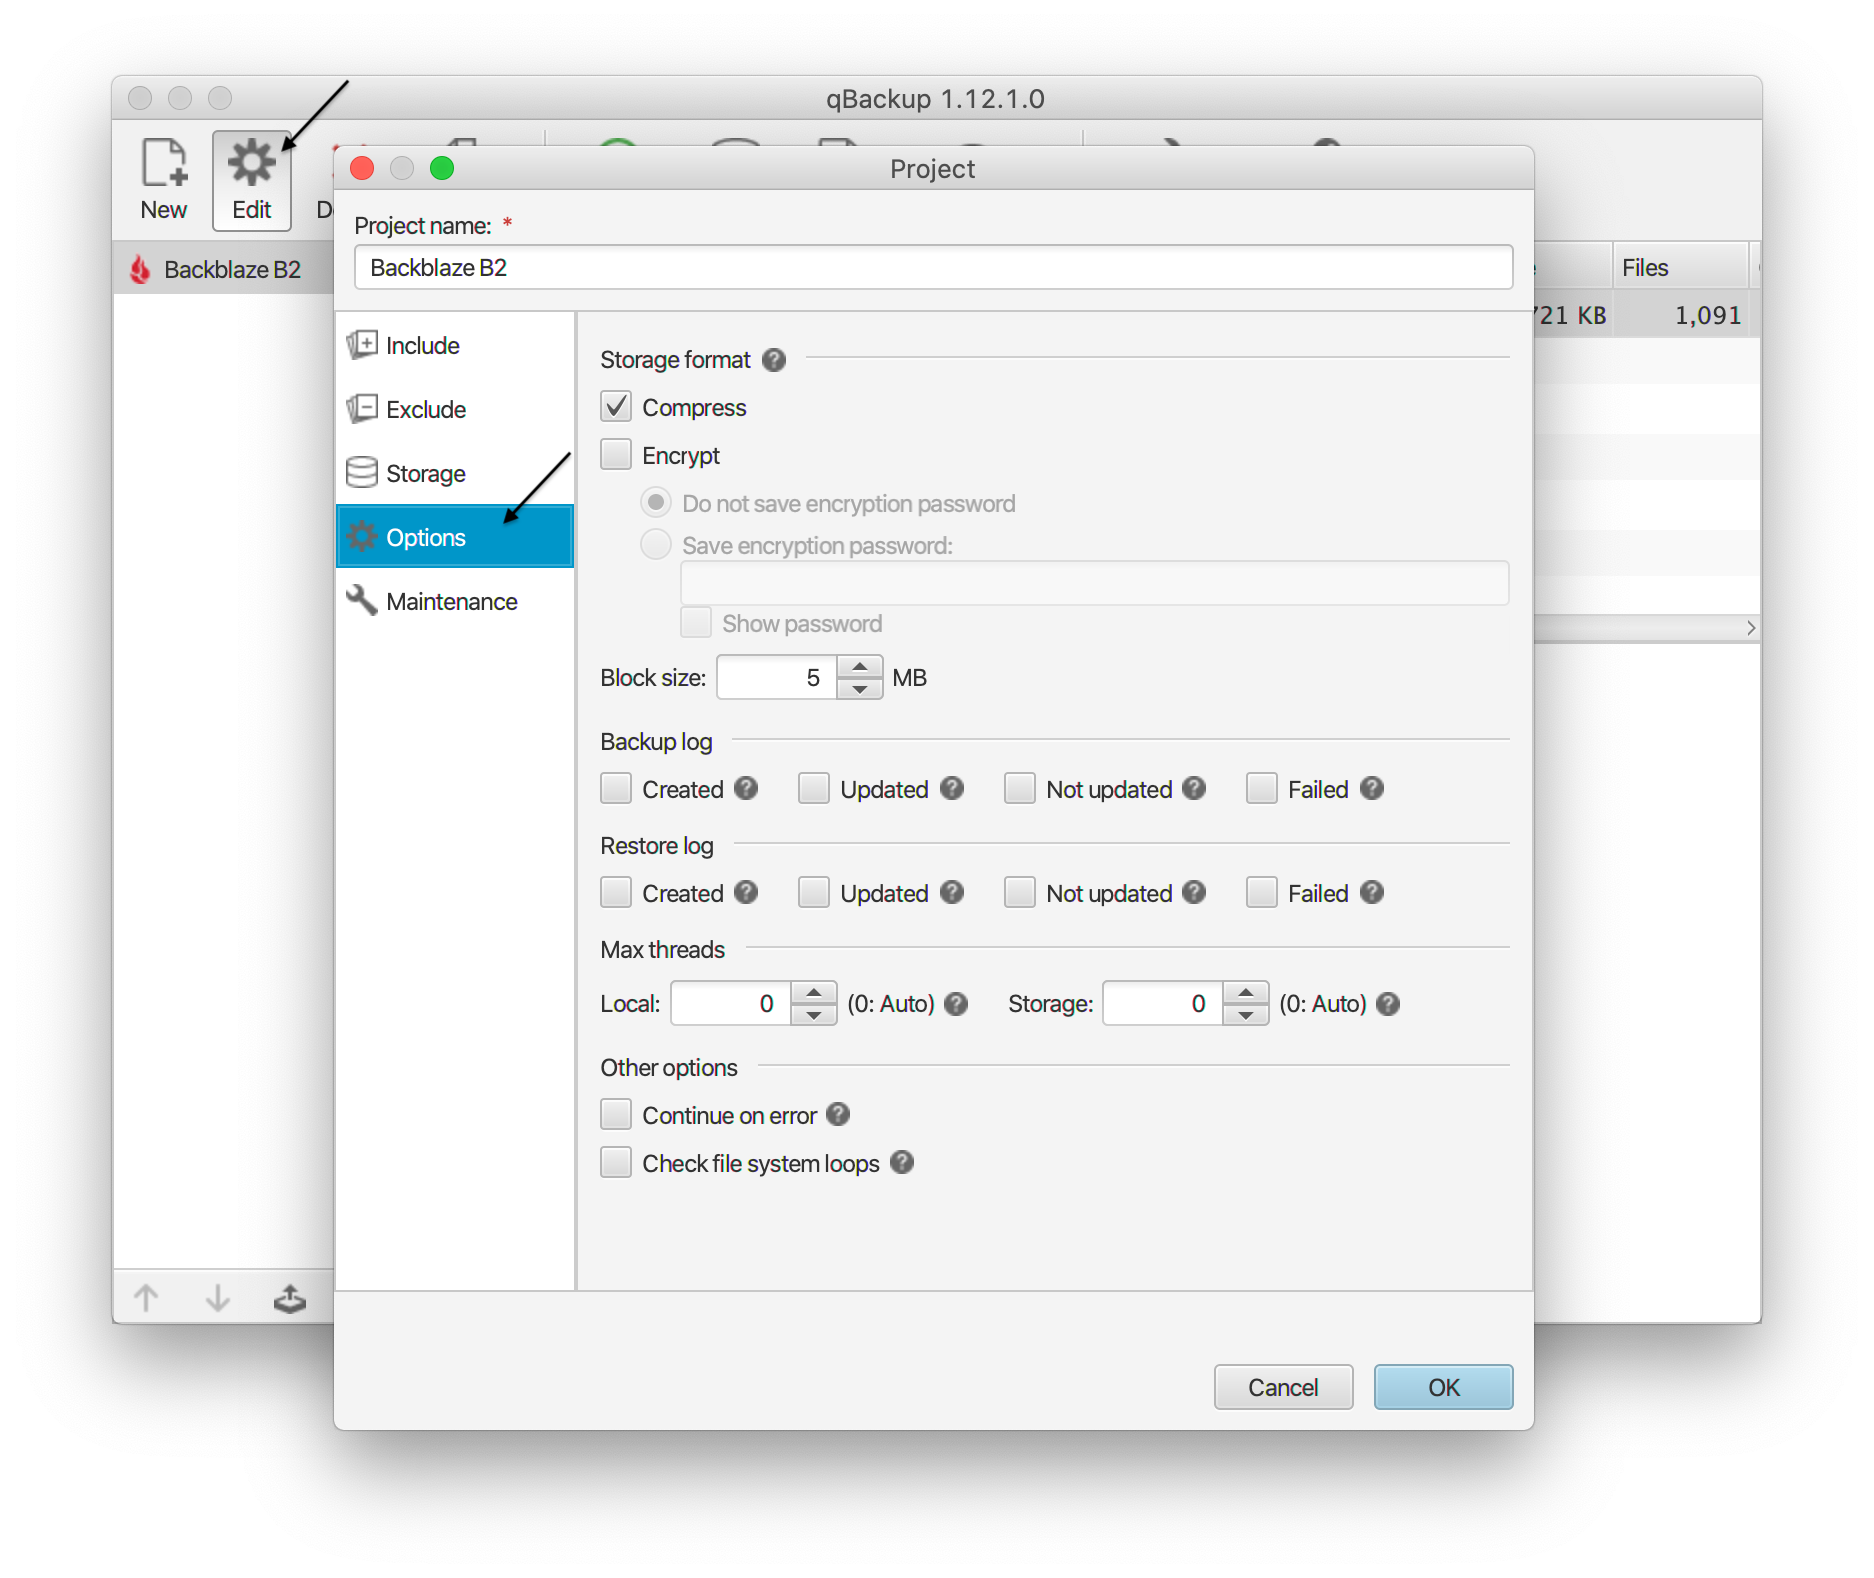The height and width of the screenshot is (1578, 1874).
Task: Open the Maintenance section
Action: [455, 602]
